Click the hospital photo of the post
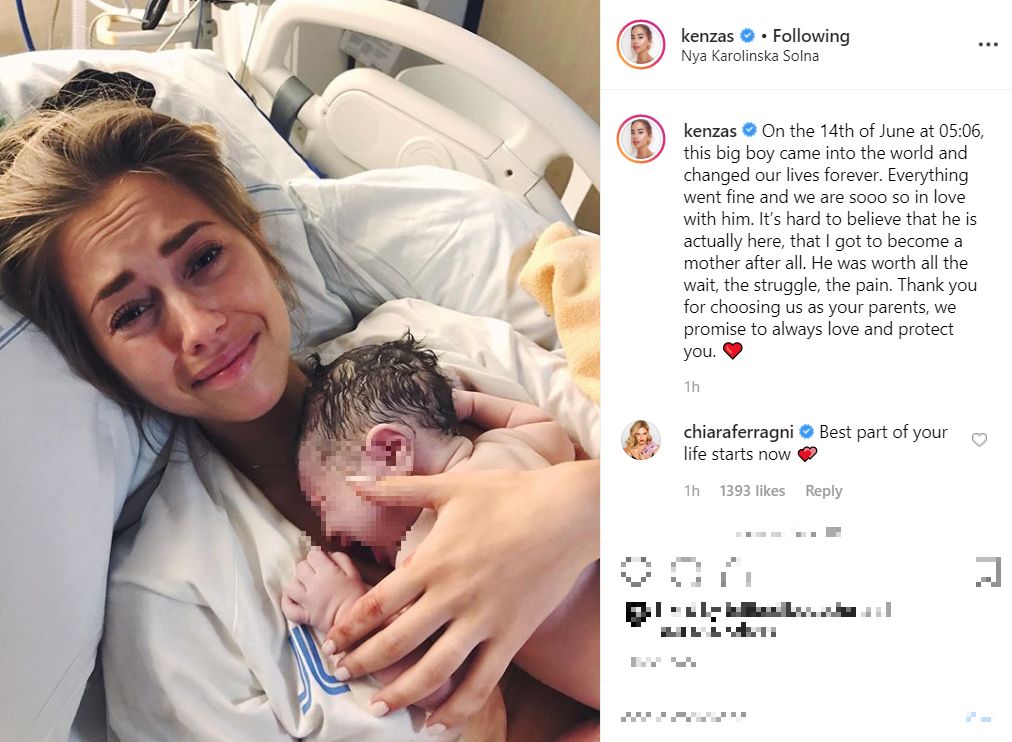The height and width of the screenshot is (742, 1012). [x=300, y=371]
